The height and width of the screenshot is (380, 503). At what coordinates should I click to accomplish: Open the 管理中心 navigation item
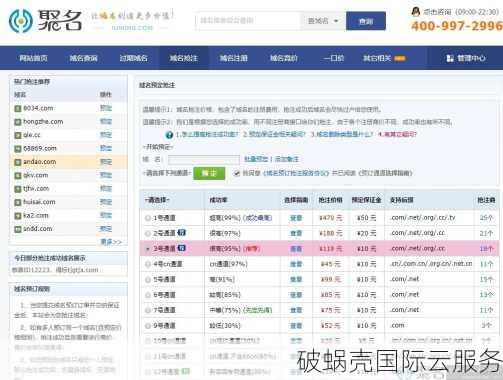click(466, 58)
